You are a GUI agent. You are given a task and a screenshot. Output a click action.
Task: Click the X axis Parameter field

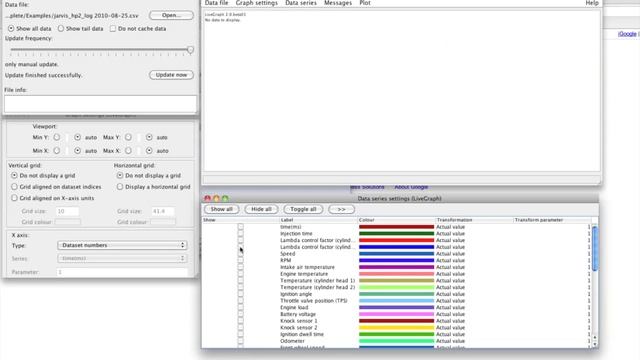[x=122, y=272]
